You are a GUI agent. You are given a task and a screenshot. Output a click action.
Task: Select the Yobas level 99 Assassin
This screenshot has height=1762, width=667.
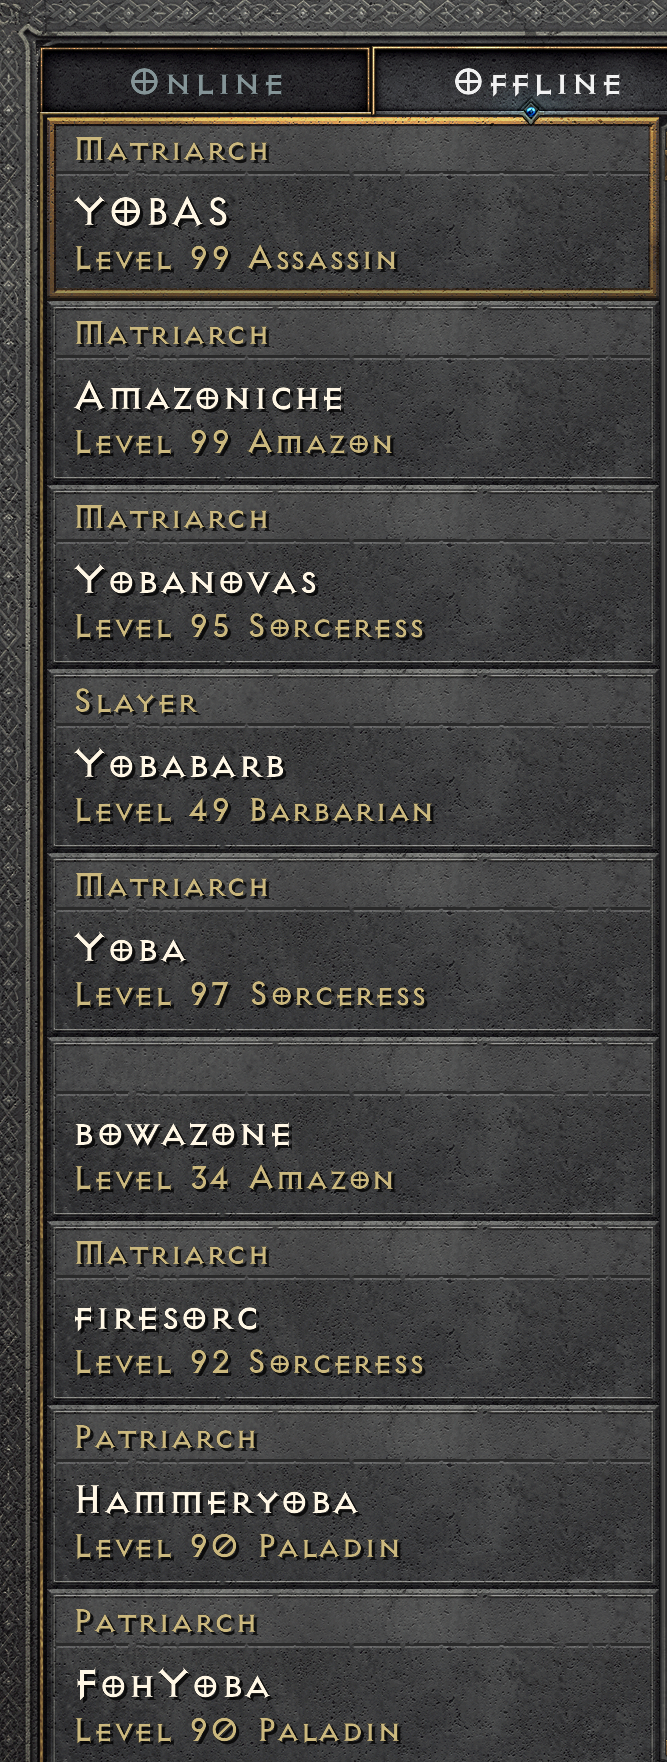coord(352,208)
